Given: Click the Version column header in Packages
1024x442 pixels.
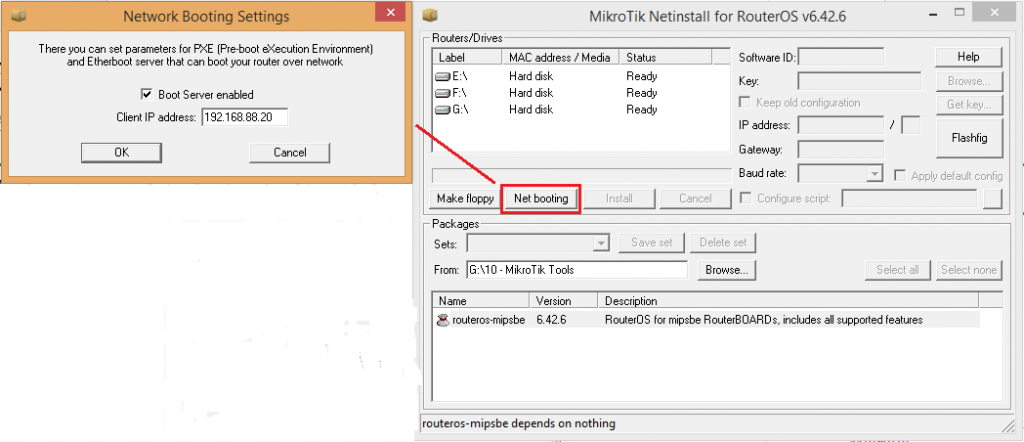Looking at the screenshot, I should 564,301.
